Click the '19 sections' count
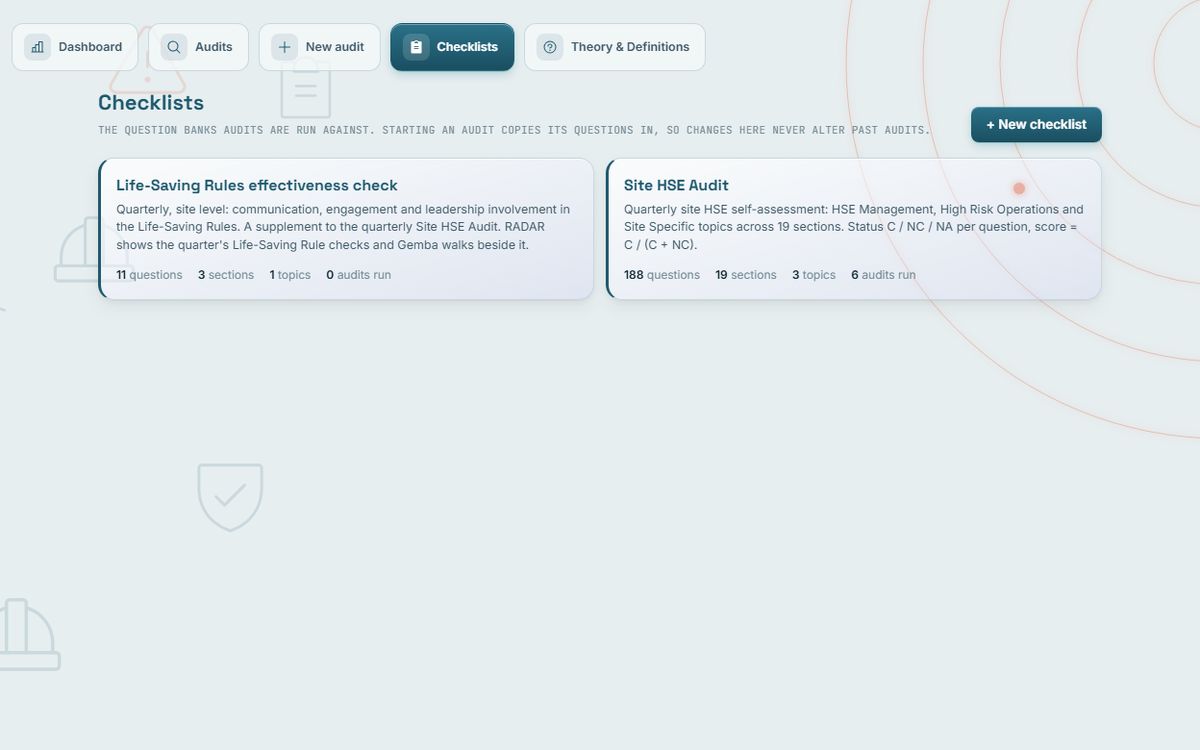1200x750 pixels. pyautogui.click(x=746, y=275)
